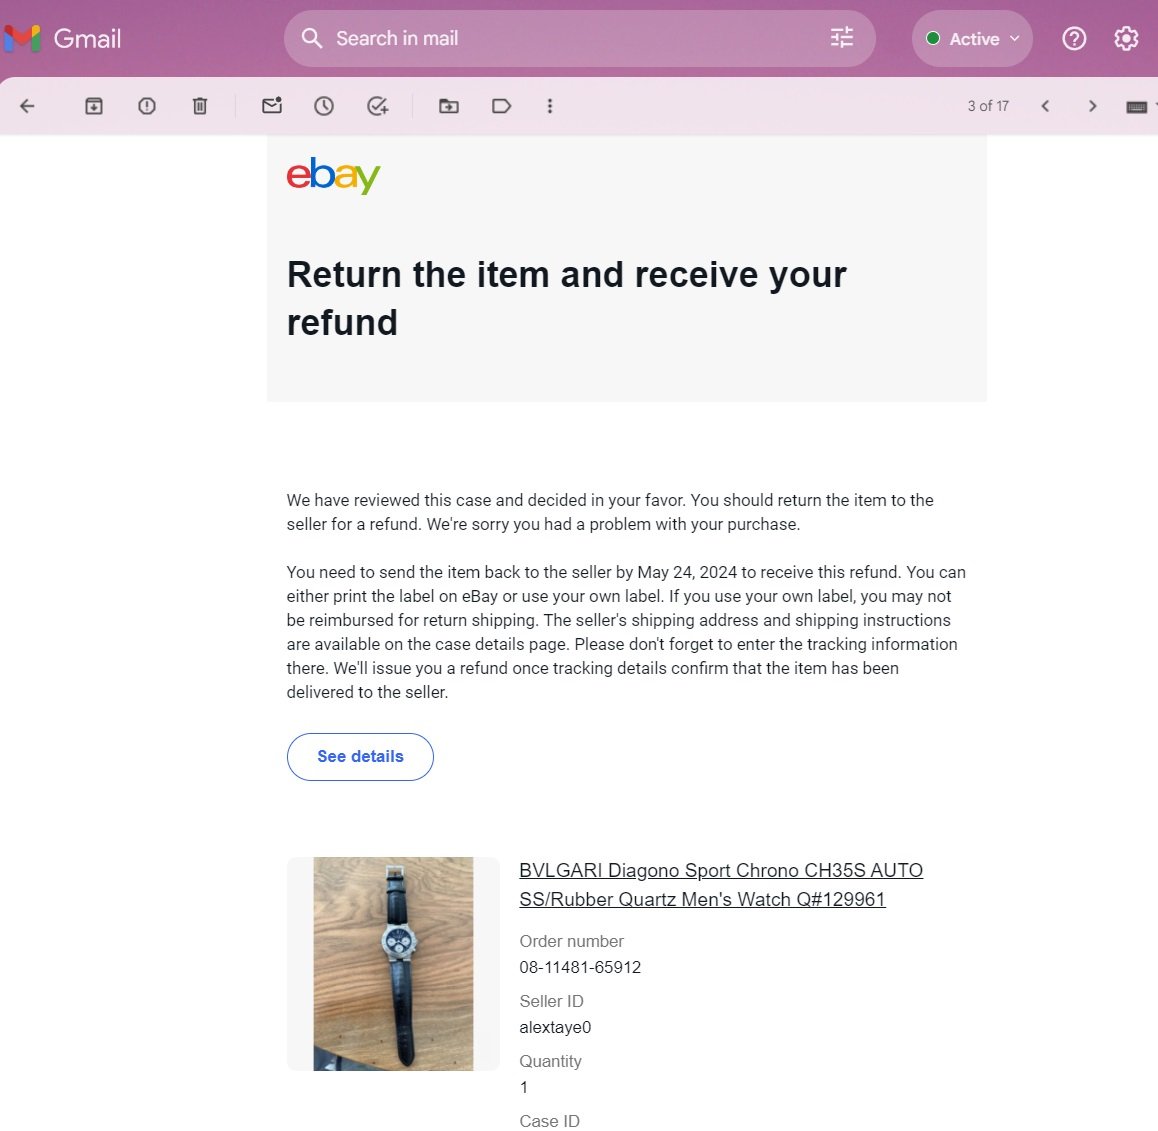The width and height of the screenshot is (1158, 1131).
Task: Open the Labels tag icon
Action: [502, 106]
